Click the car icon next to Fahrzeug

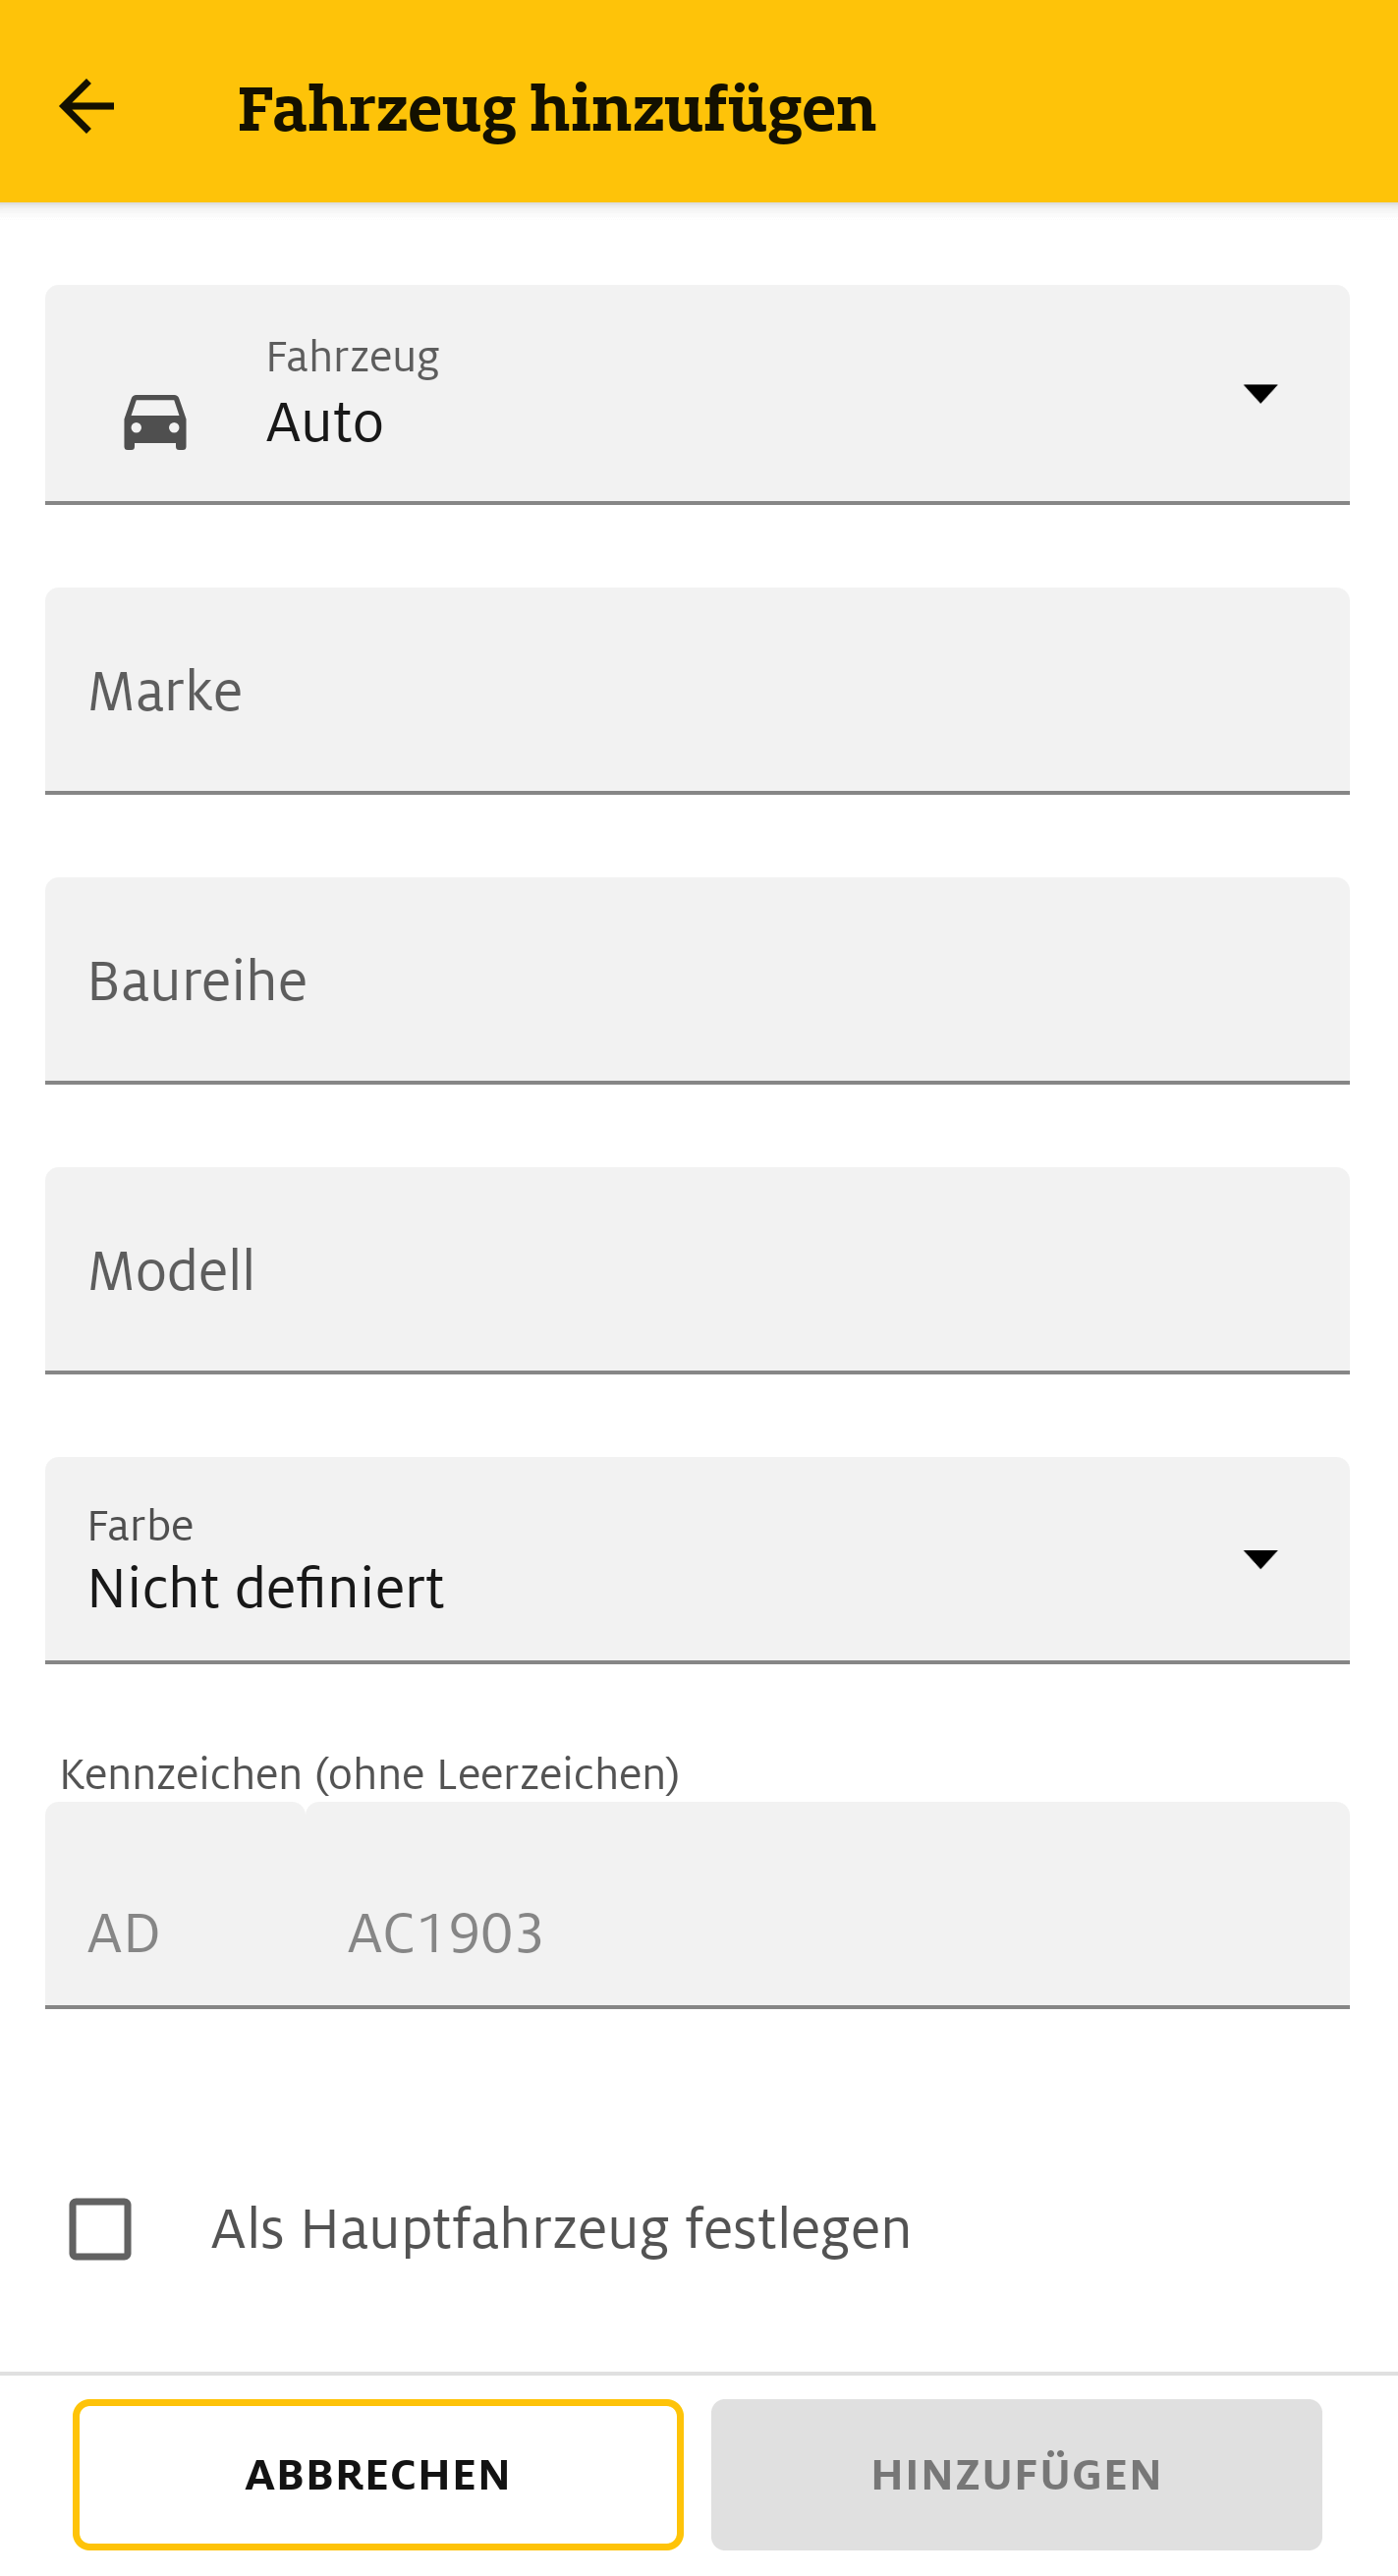(156, 421)
